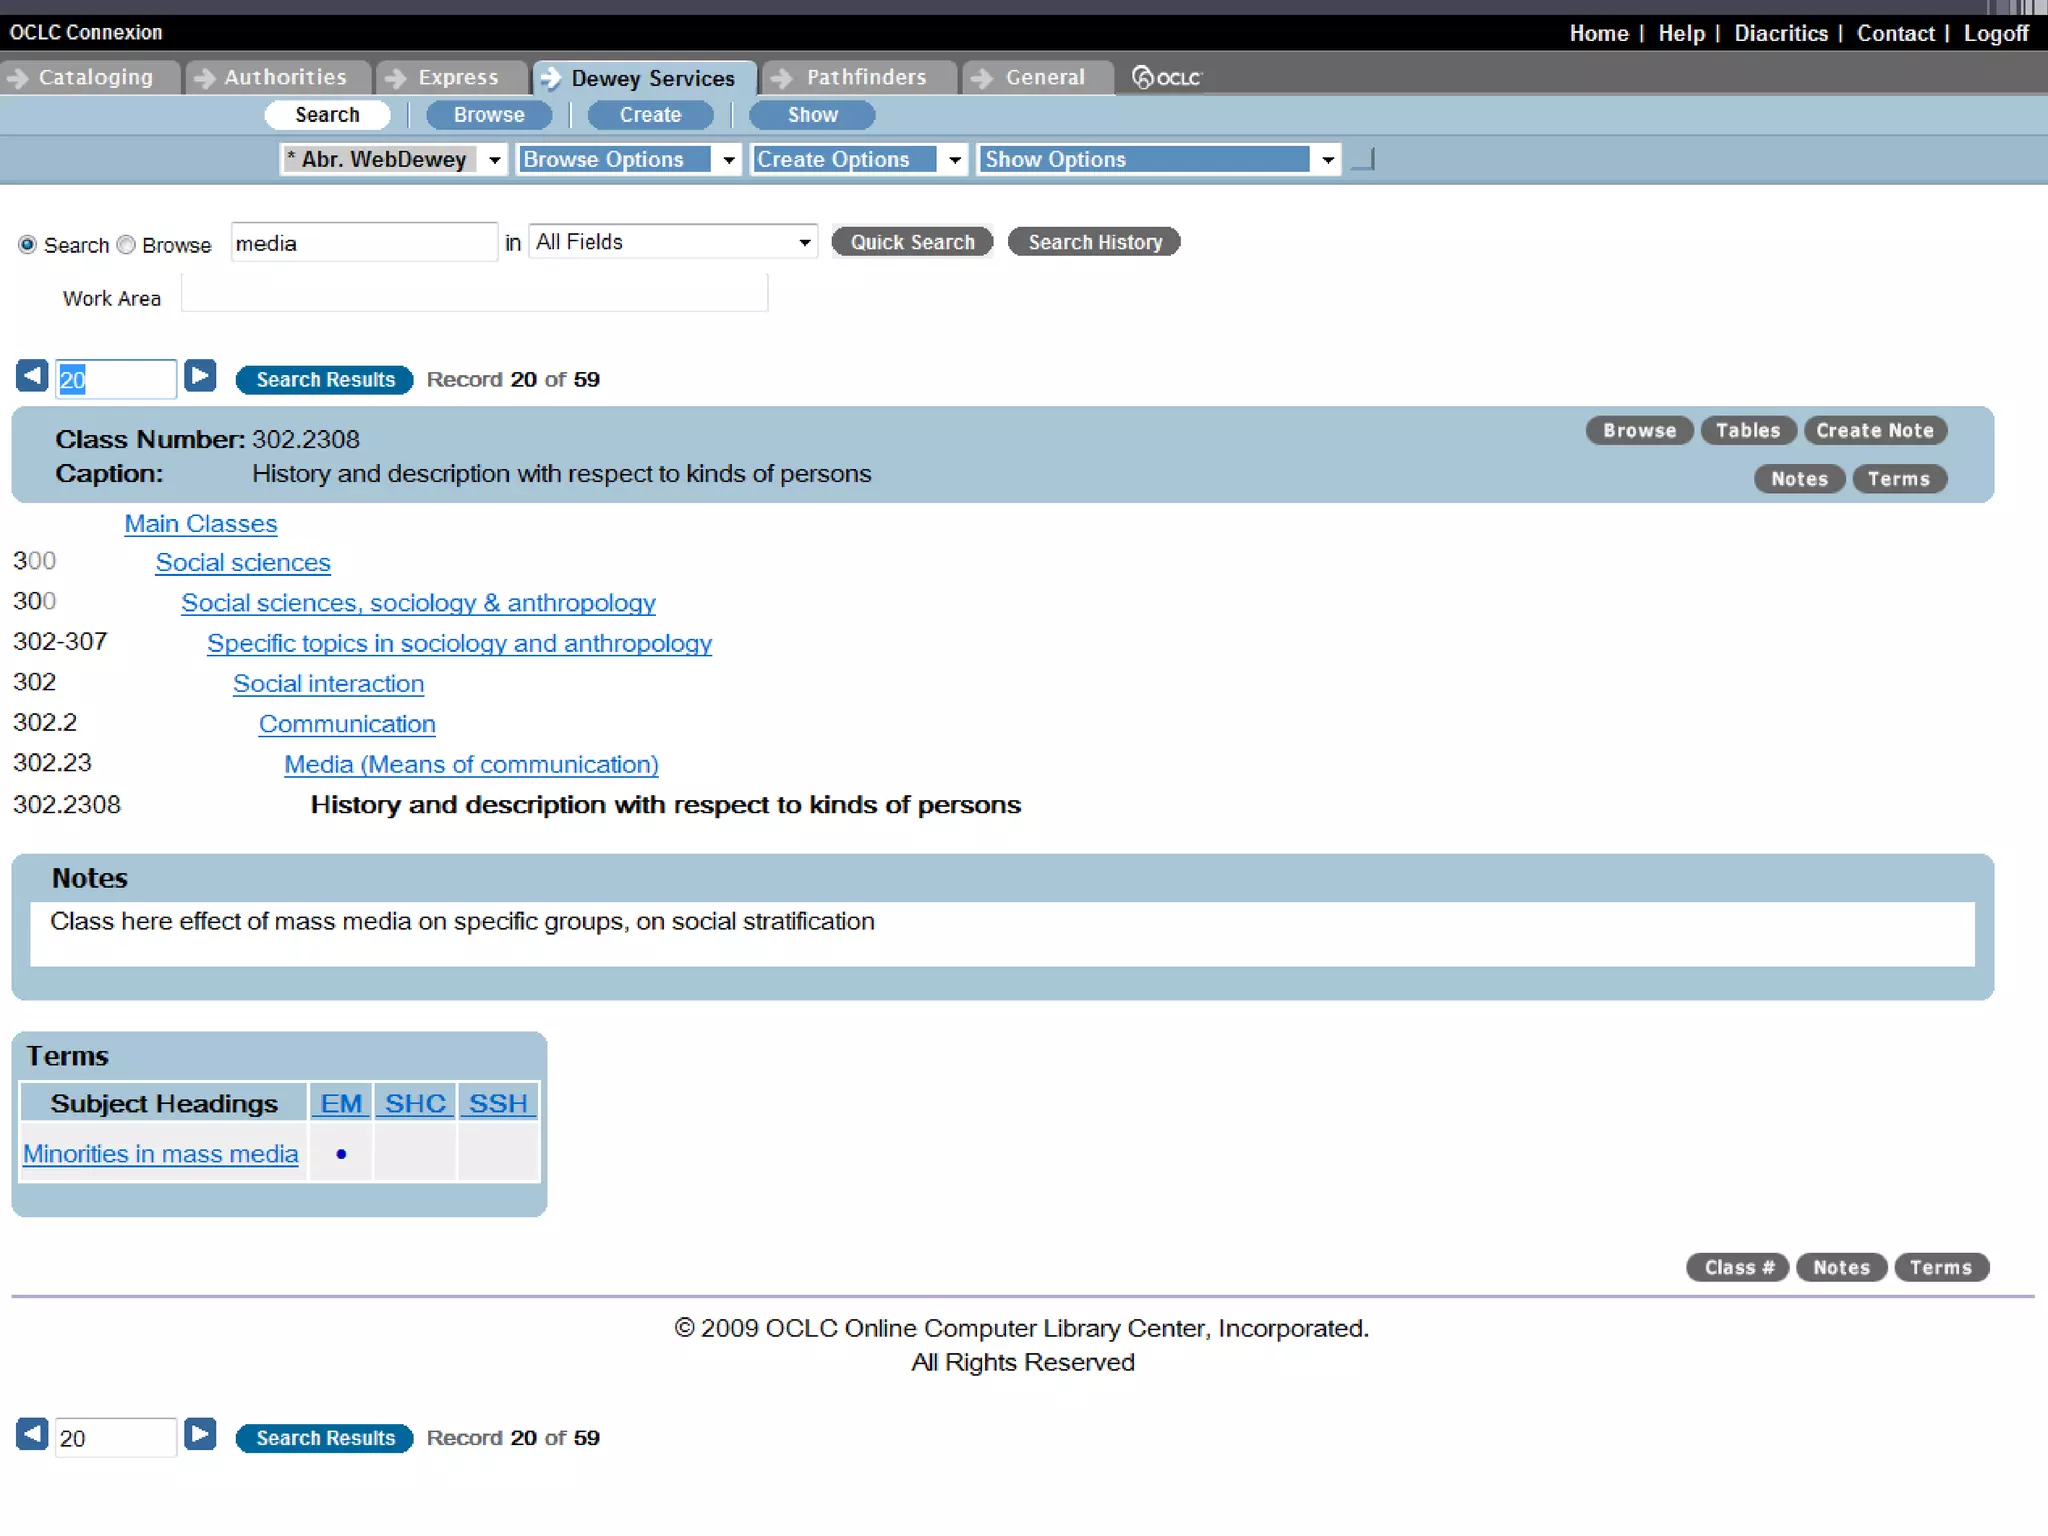Viewport: 2048px width, 1536px height.
Task: Click the Create Note button
Action: point(1874,430)
